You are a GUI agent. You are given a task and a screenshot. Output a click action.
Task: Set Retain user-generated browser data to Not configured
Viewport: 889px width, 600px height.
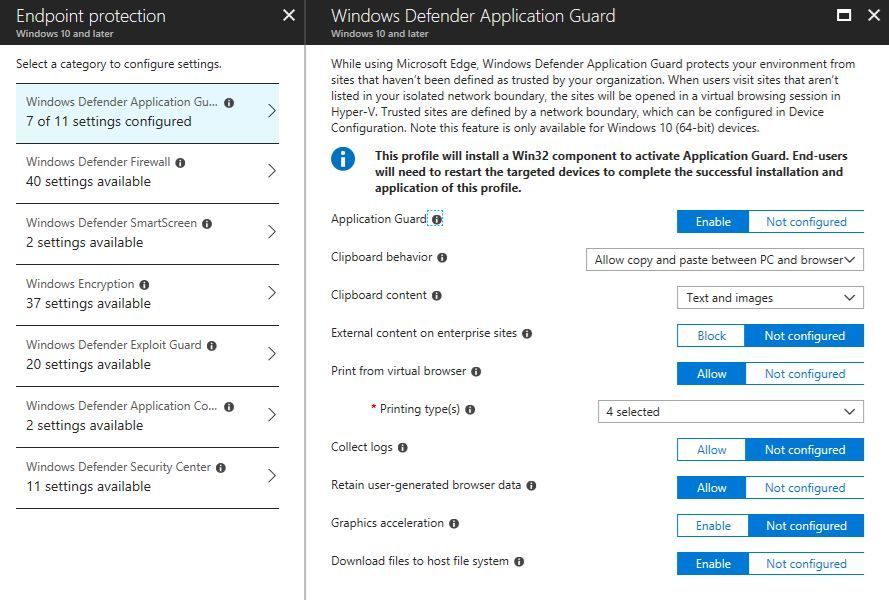[805, 488]
